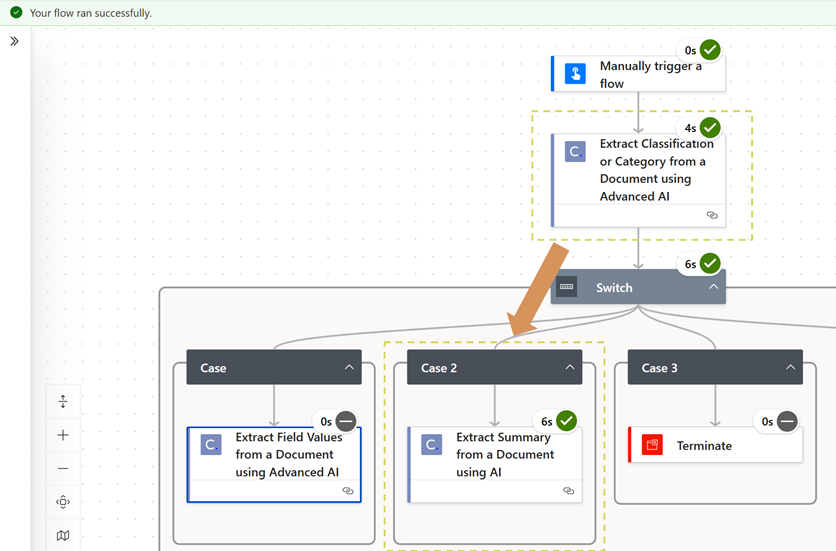Image resolution: width=836 pixels, height=551 pixels.
Task: Click the manual trigger hand icon
Action: (575, 74)
